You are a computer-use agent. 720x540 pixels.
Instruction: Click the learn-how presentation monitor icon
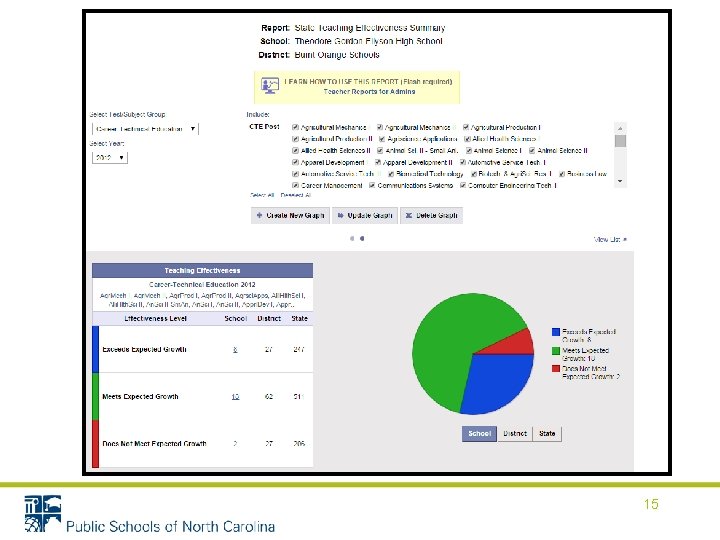(x=270, y=86)
